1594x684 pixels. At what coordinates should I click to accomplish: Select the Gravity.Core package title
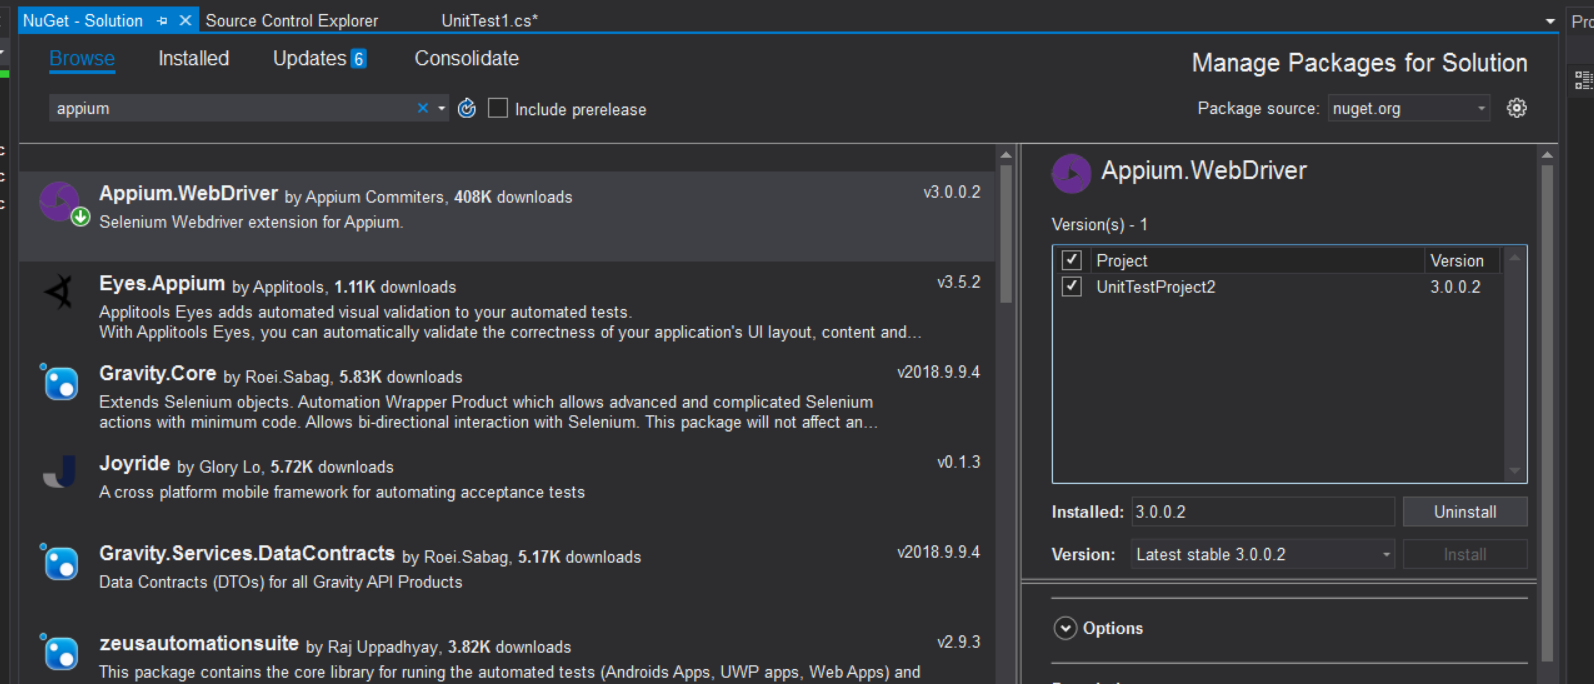(x=157, y=374)
